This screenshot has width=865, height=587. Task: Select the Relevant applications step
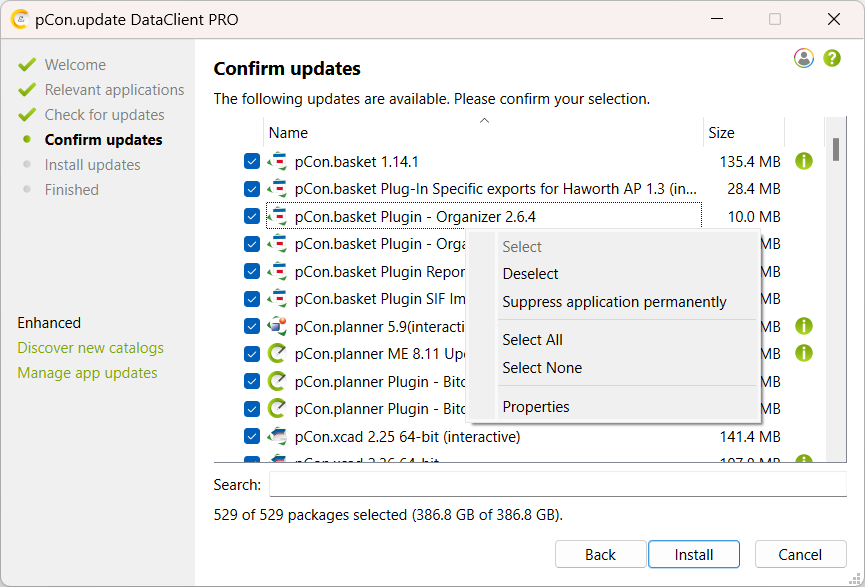tap(114, 89)
